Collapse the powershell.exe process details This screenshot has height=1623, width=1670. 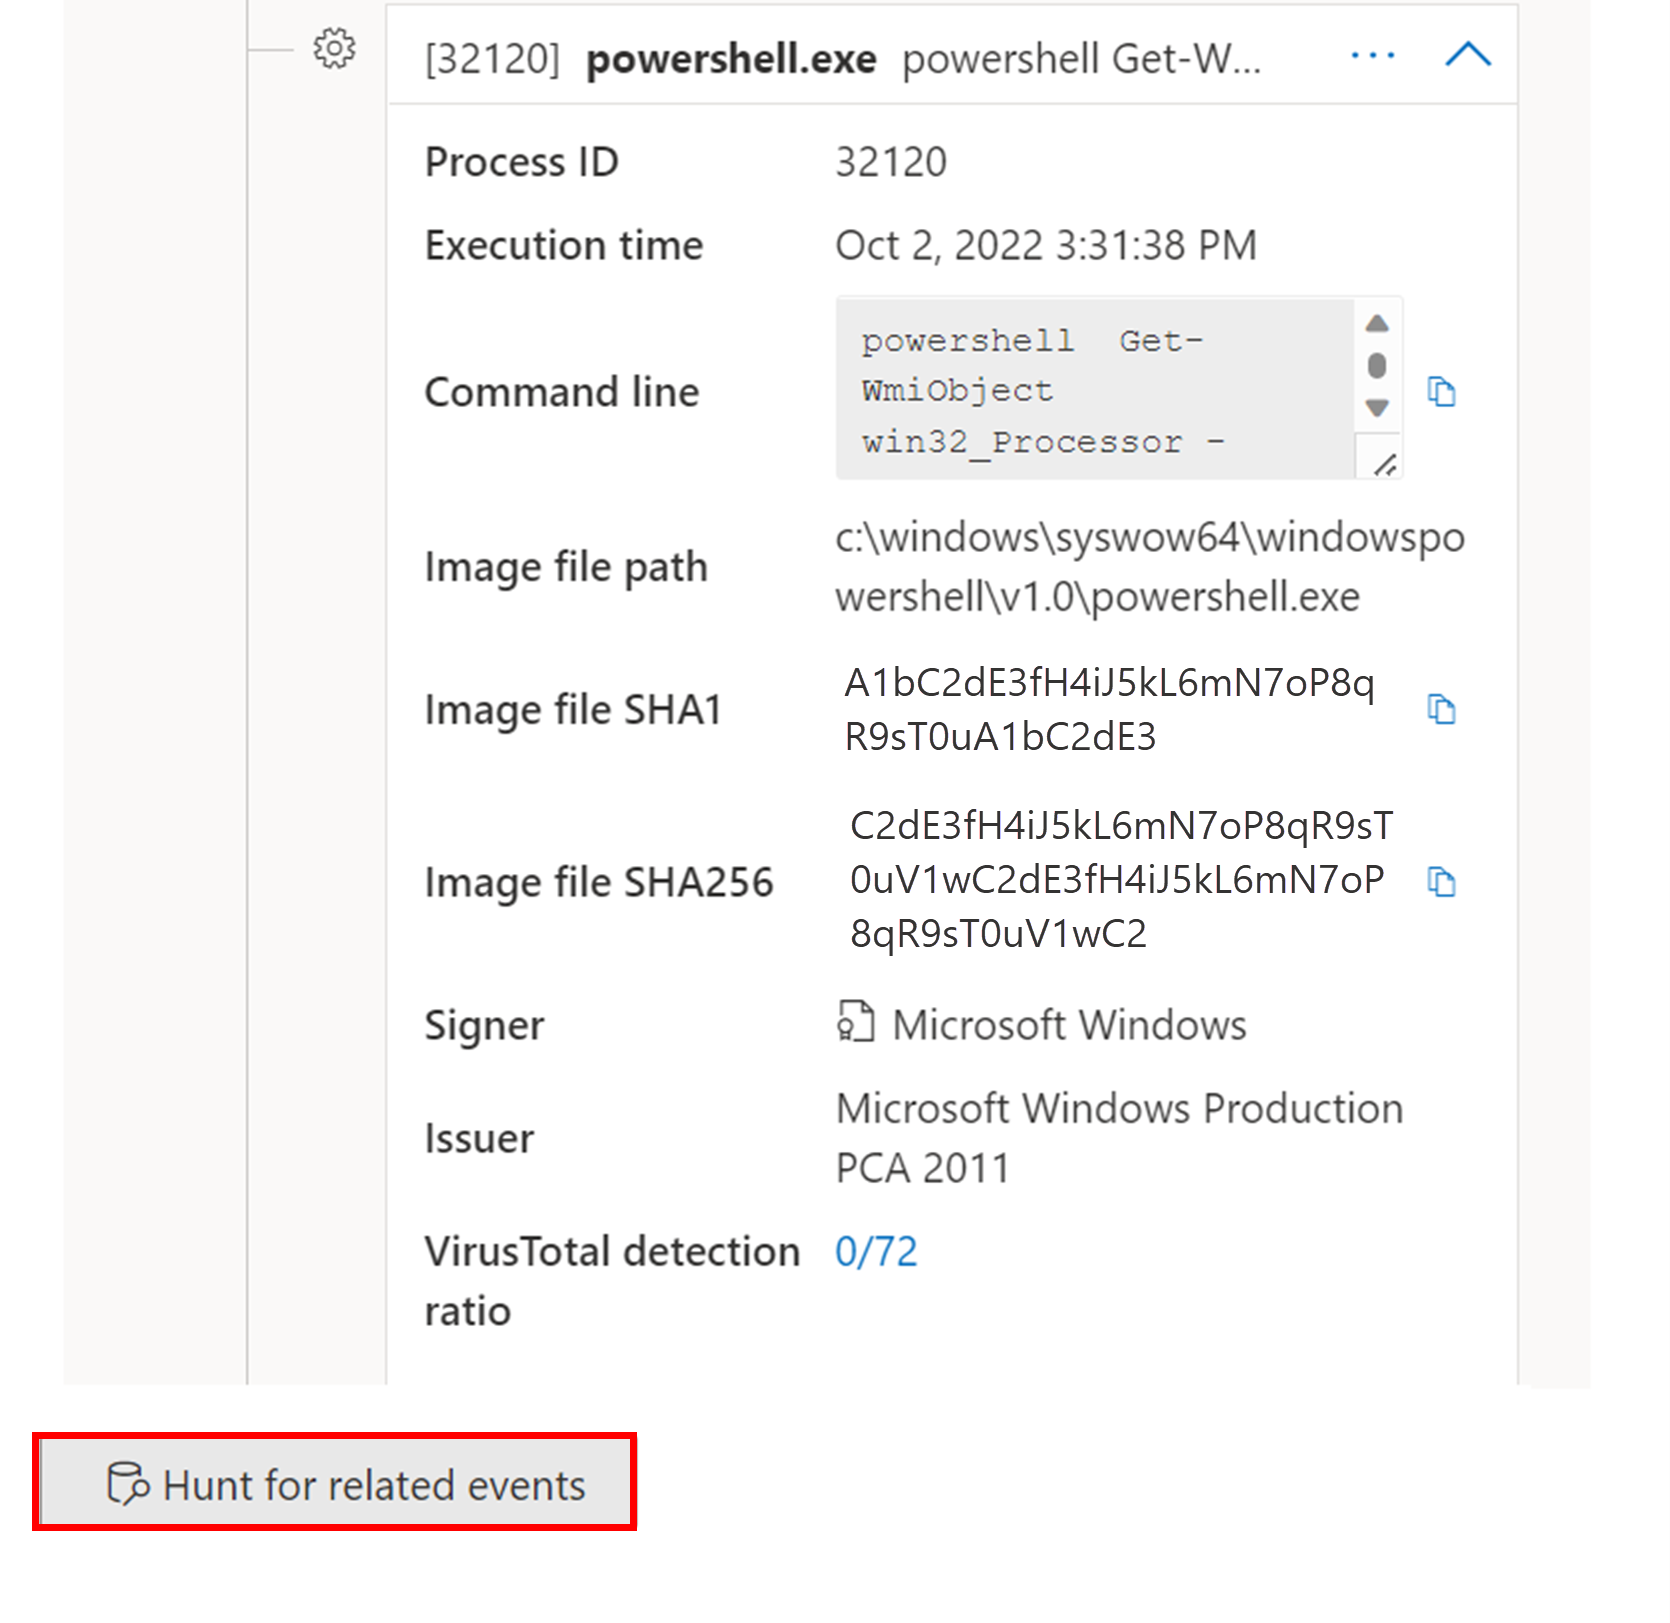(1468, 54)
